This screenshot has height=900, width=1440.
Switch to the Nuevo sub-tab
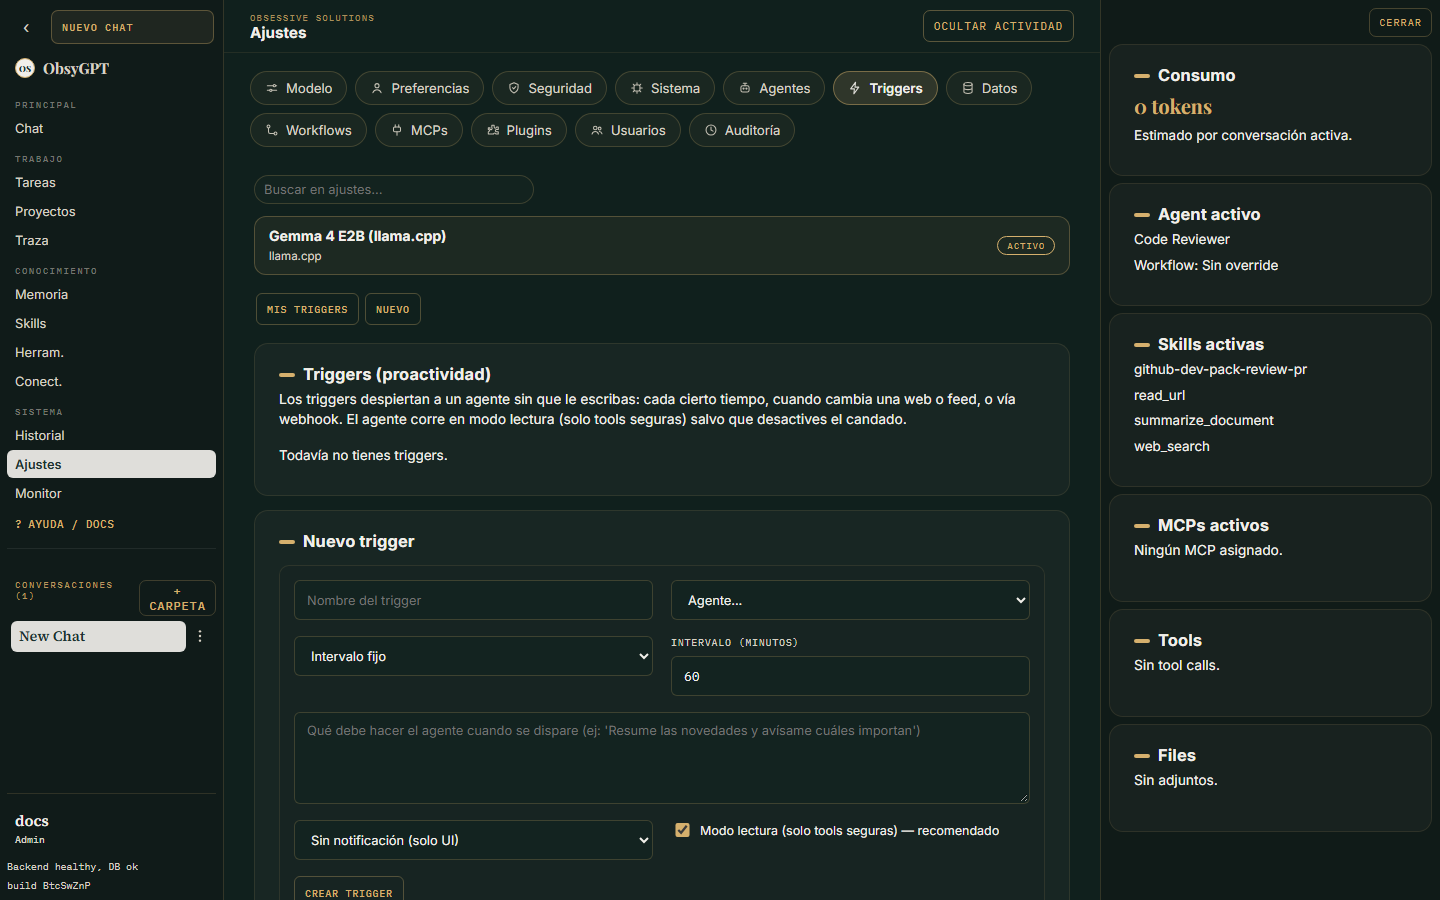point(393,309)
